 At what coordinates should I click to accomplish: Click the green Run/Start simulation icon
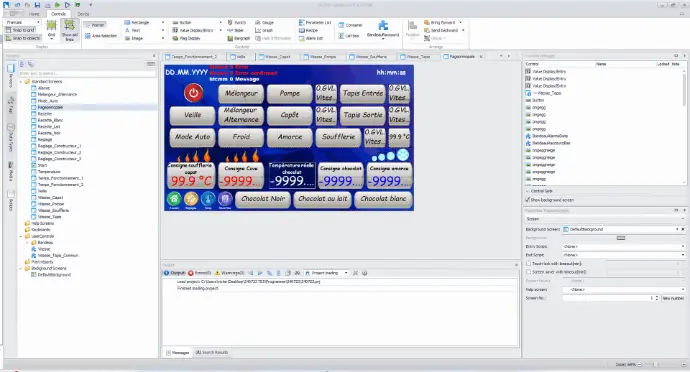[57, 5]
